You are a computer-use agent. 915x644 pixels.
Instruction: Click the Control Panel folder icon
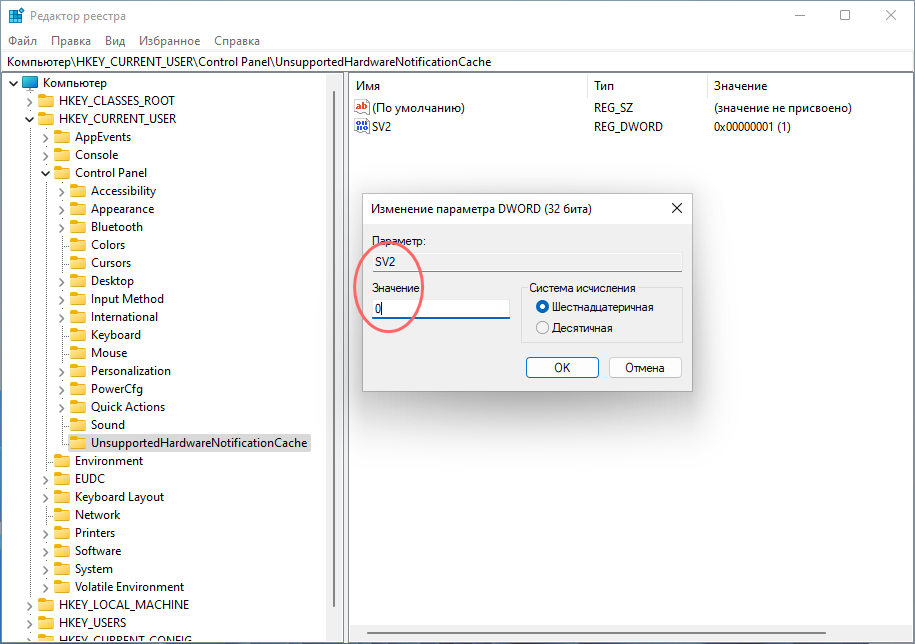pyautogui.click(x=62, y=173)
